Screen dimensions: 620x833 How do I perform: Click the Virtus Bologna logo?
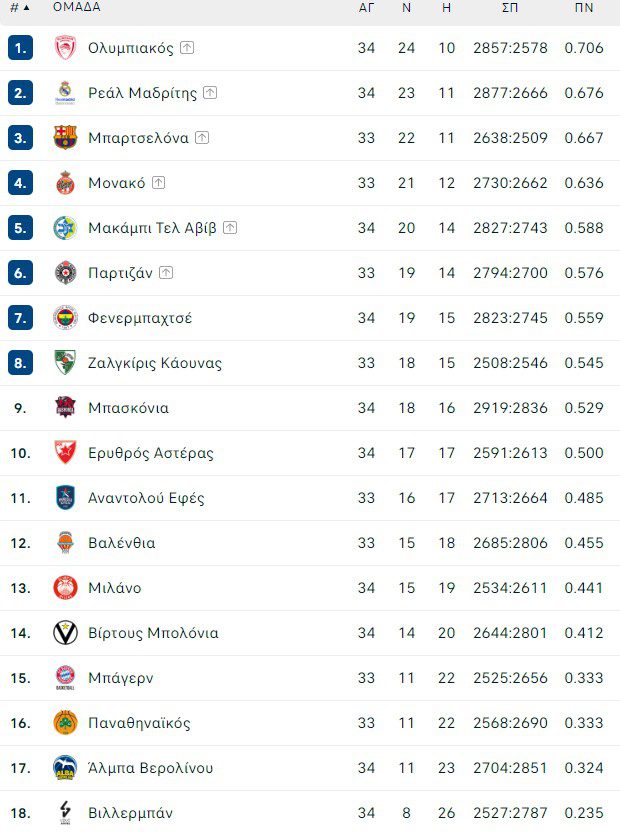point(65,633)
